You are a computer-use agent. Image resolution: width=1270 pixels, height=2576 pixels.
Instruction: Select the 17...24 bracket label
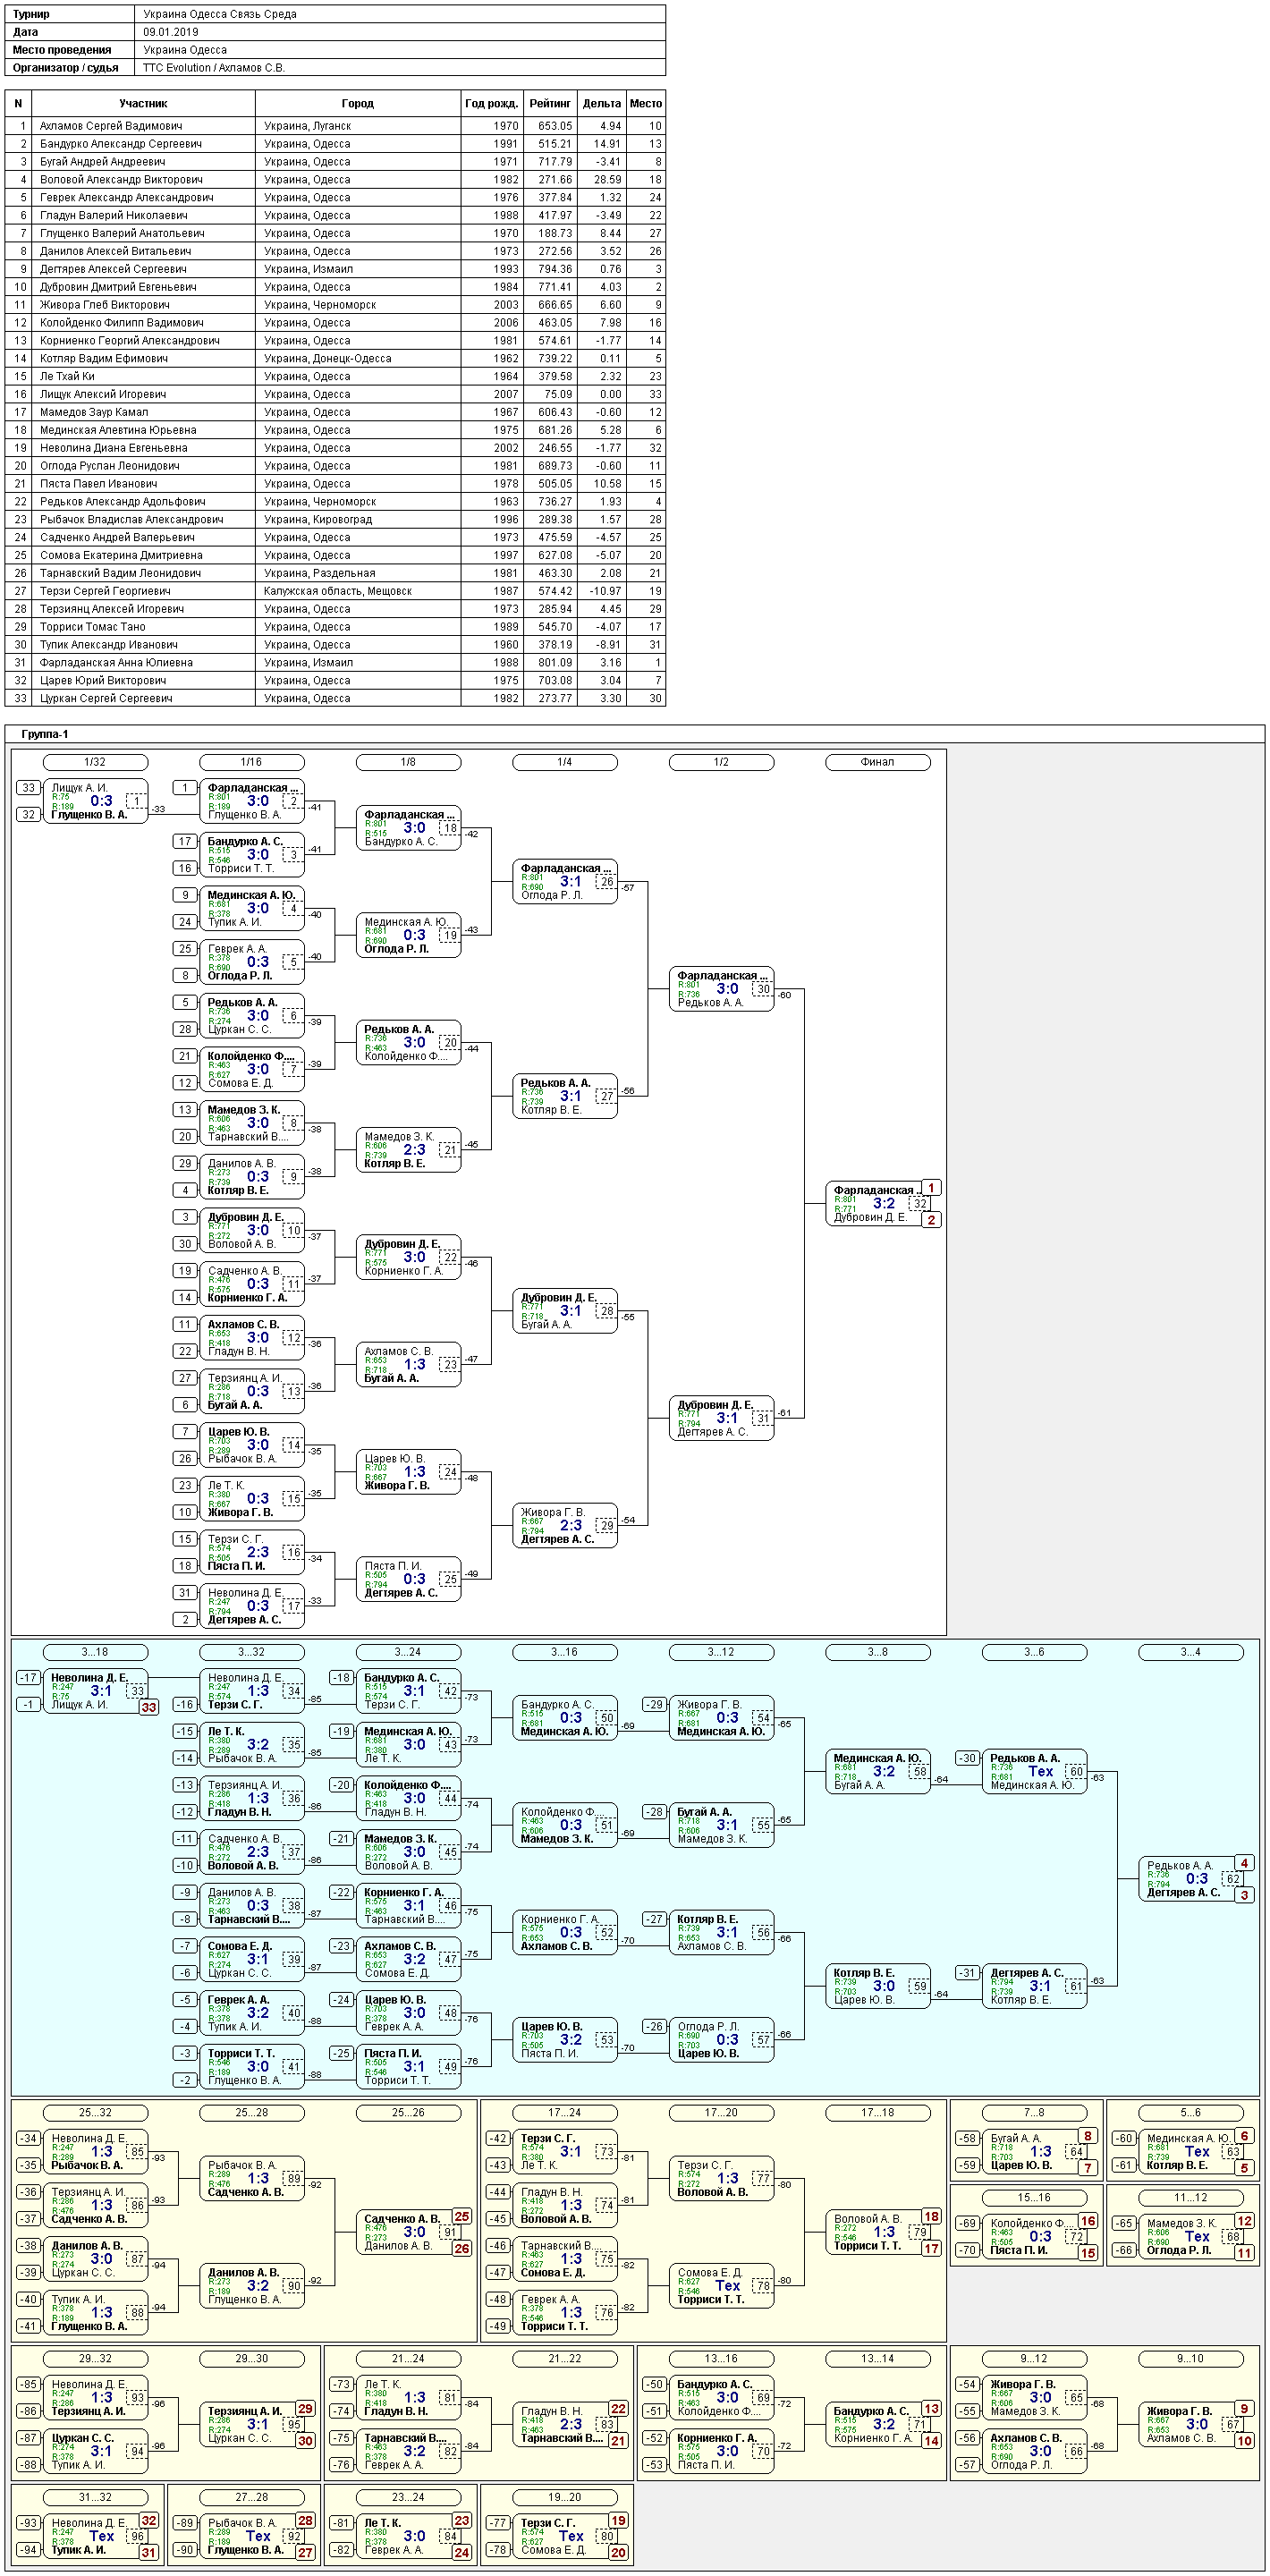pos(565,2113)
